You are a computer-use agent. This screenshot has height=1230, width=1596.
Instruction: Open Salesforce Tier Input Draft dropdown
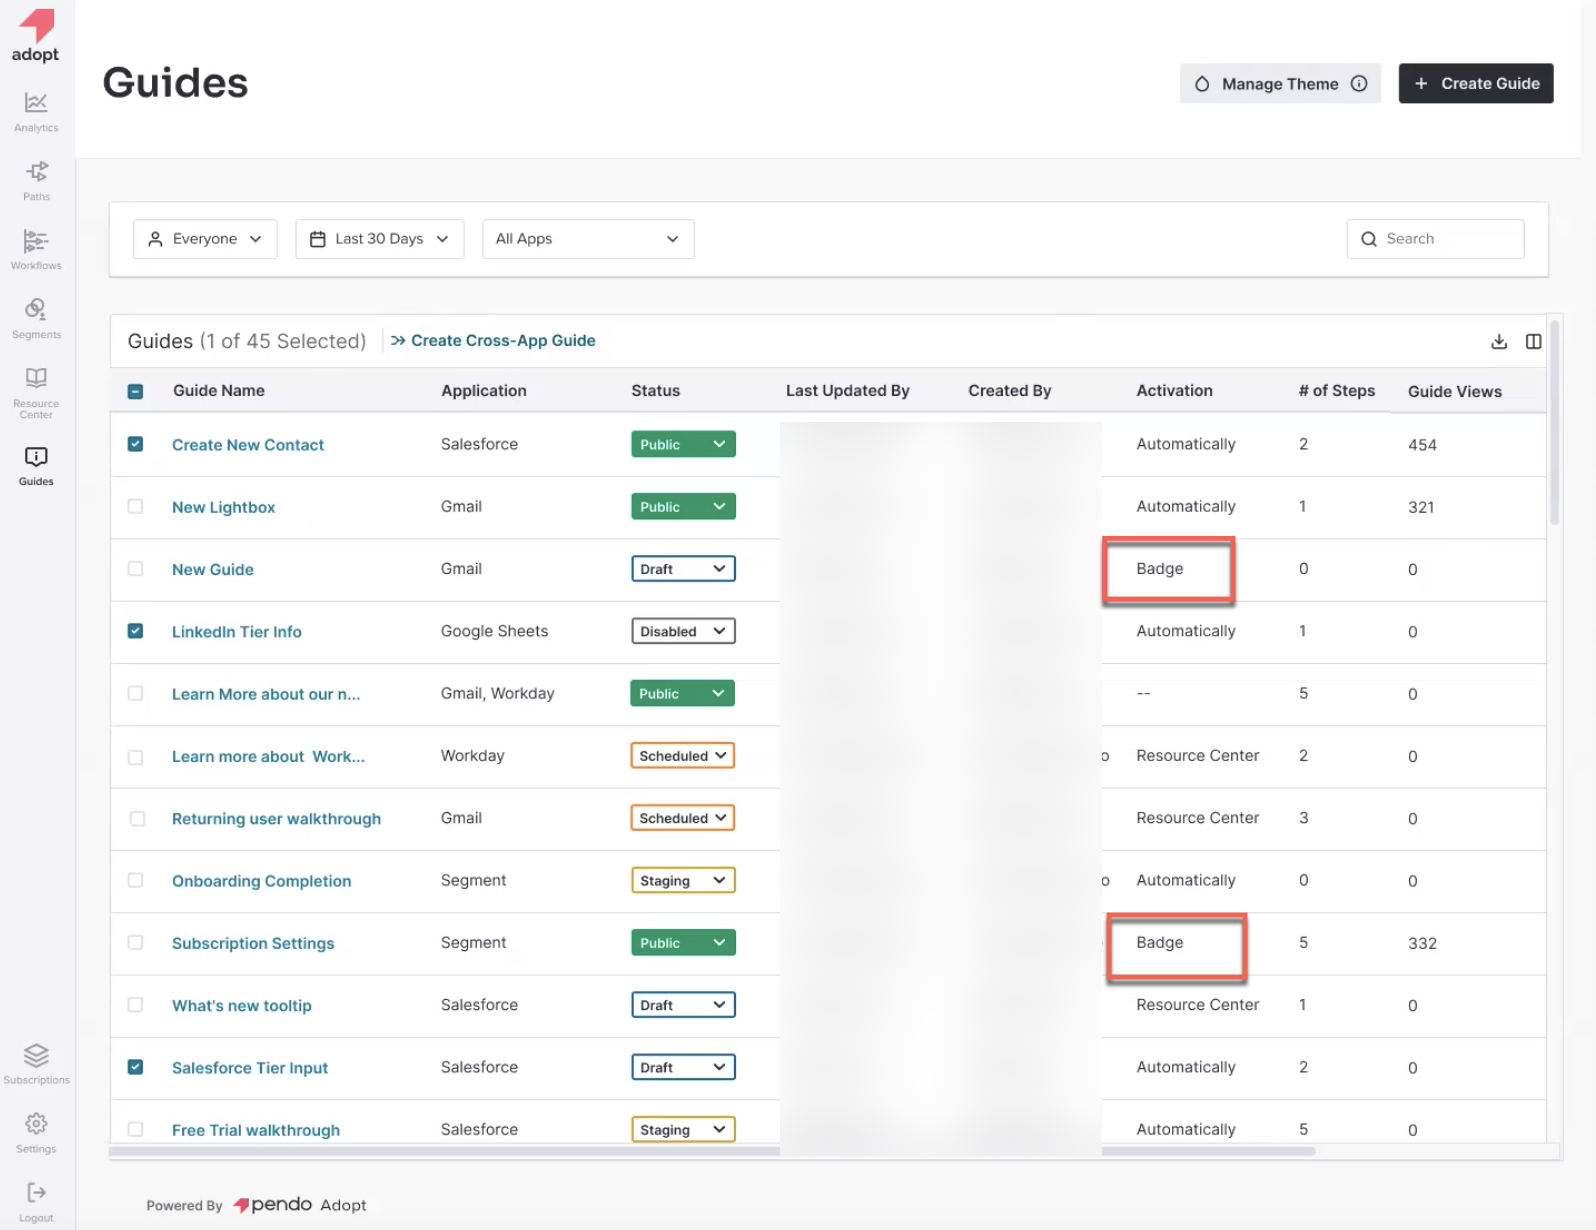683,1067
